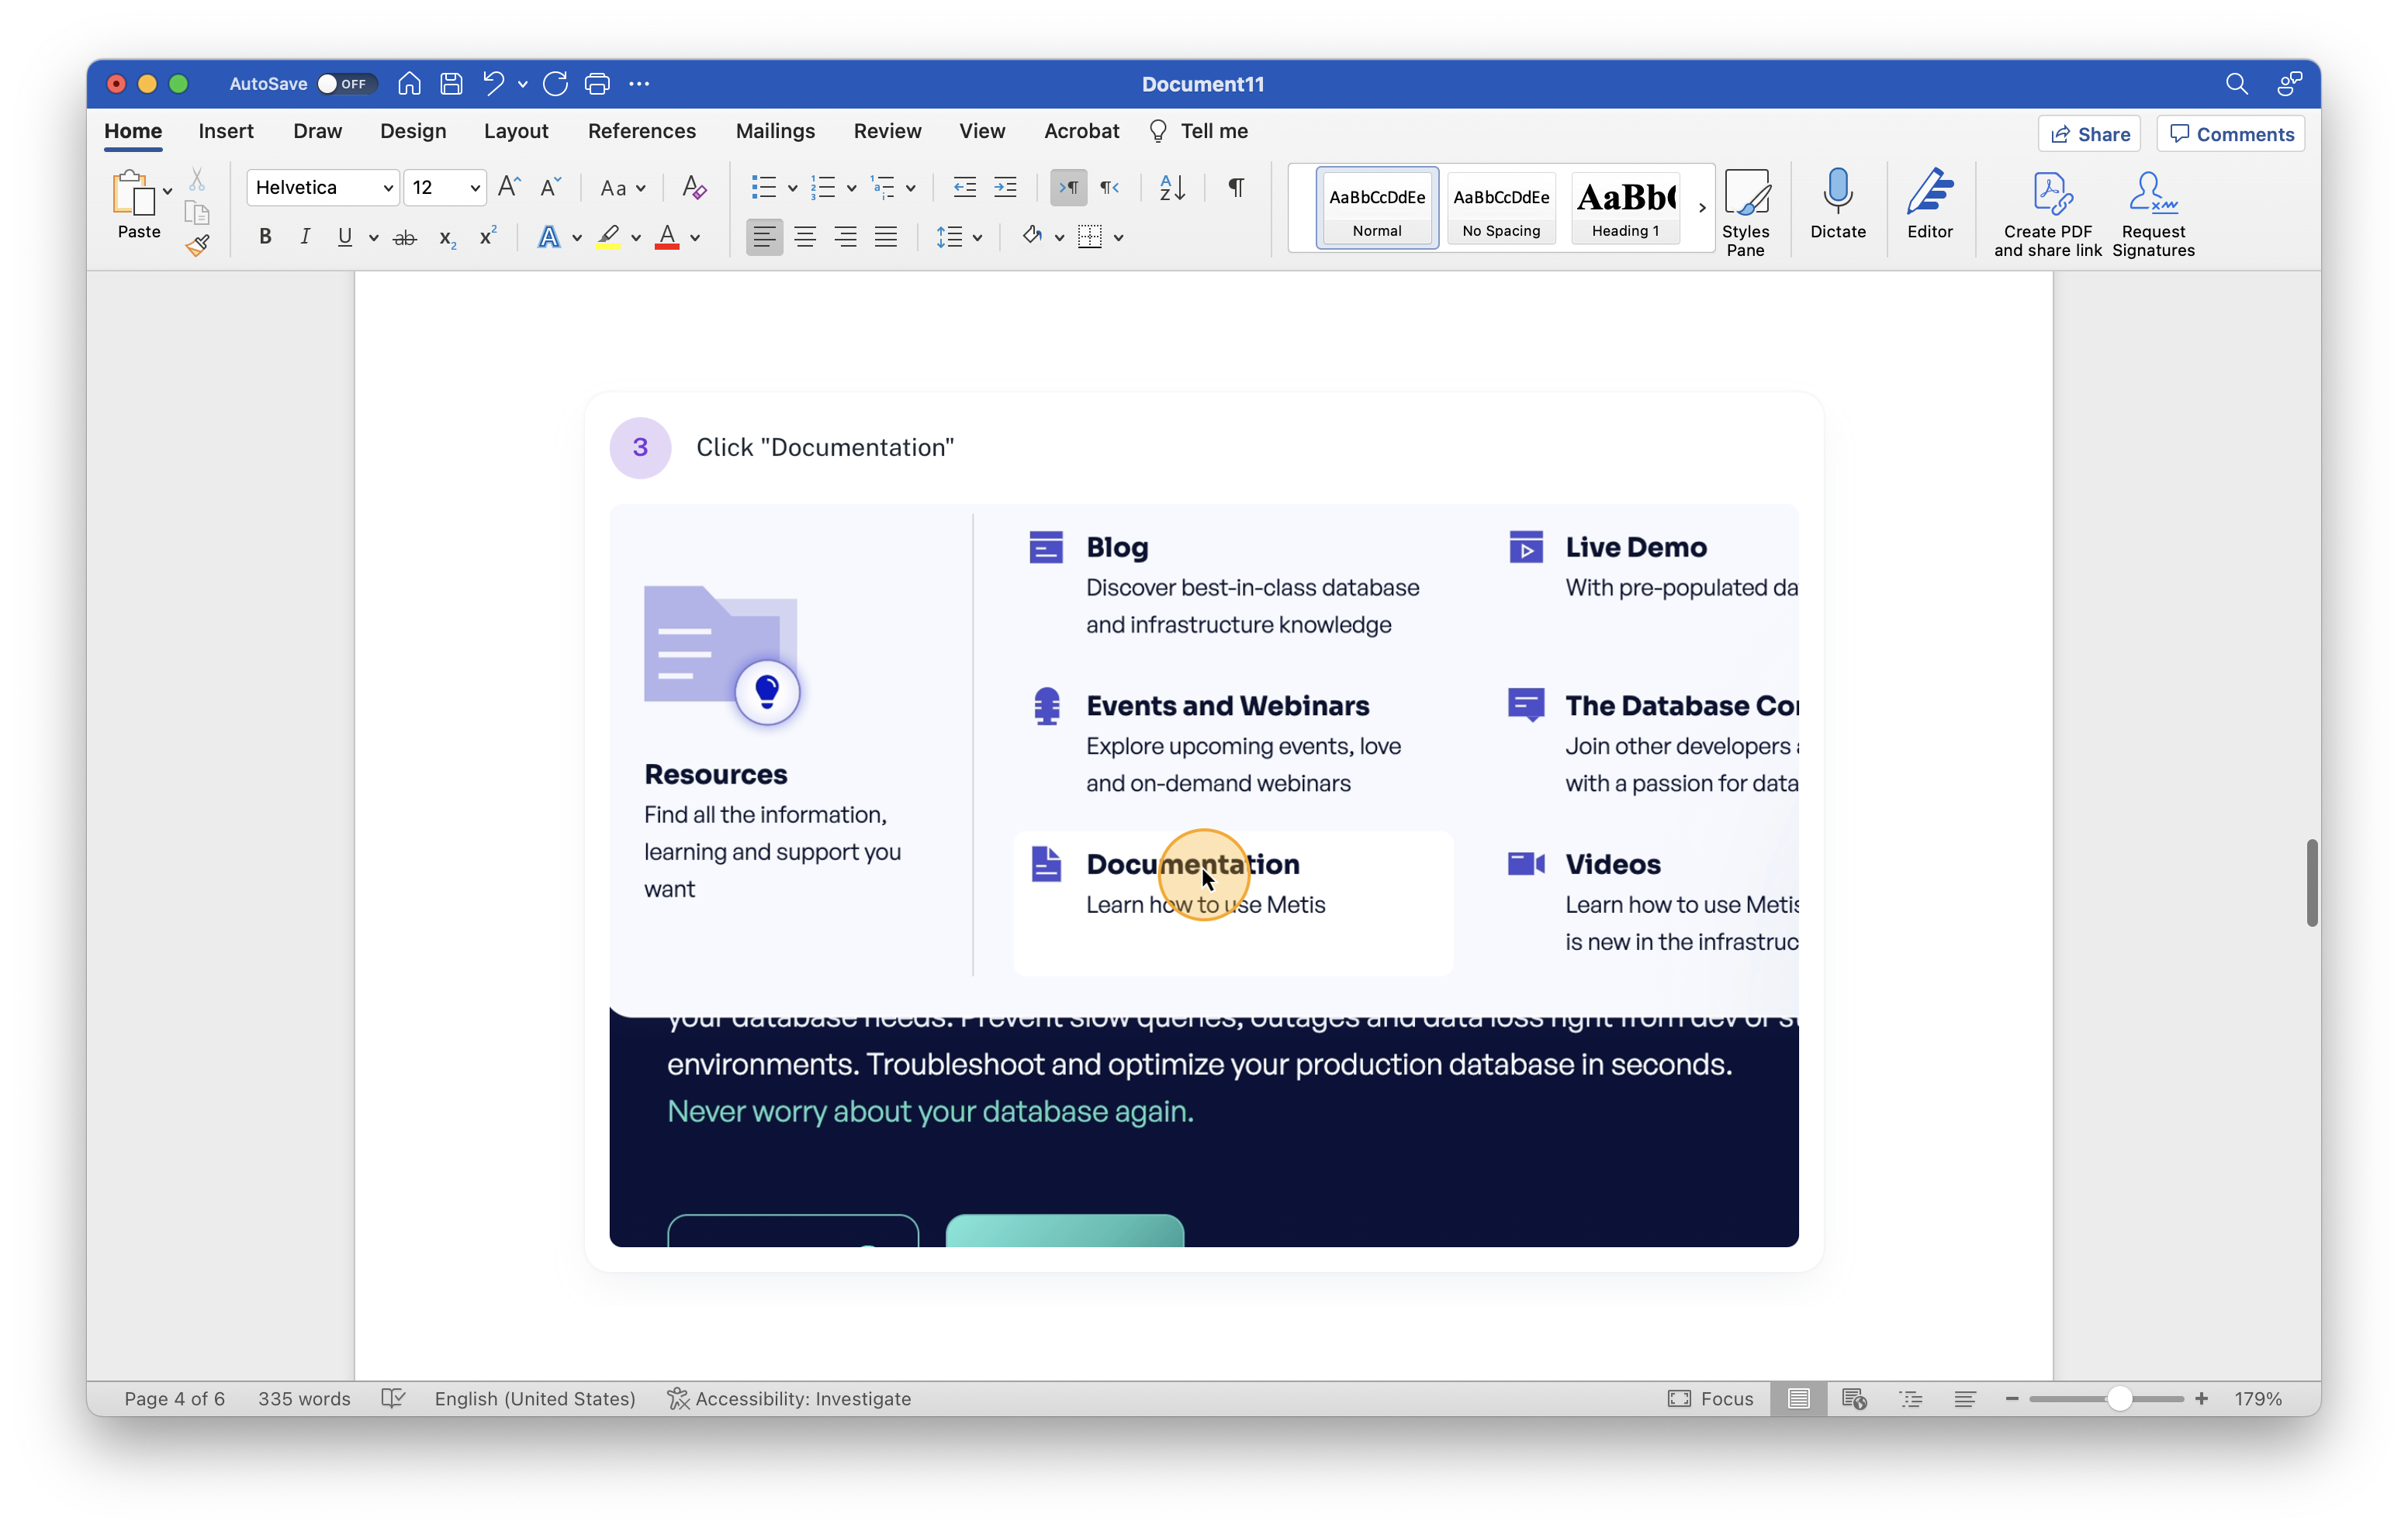Click the search magnifier in title bar

pos(2236,84)
